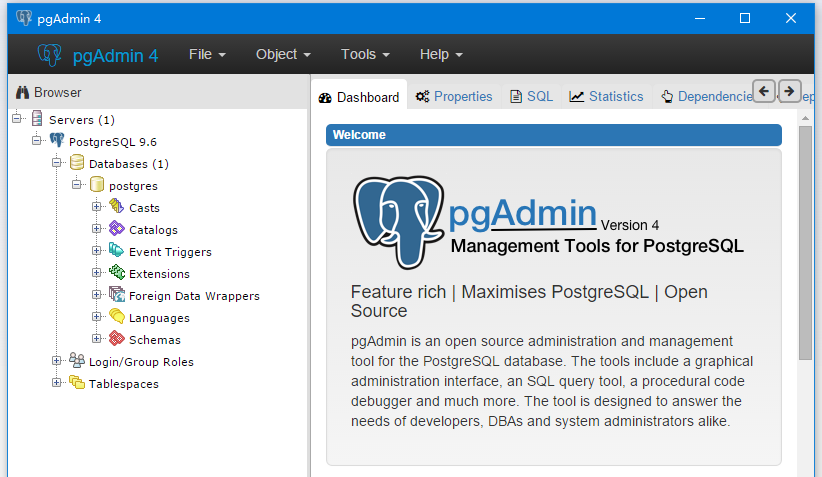Switch to the SQL tab
Viewport: 822px width, 477px height.
point(532,96)
